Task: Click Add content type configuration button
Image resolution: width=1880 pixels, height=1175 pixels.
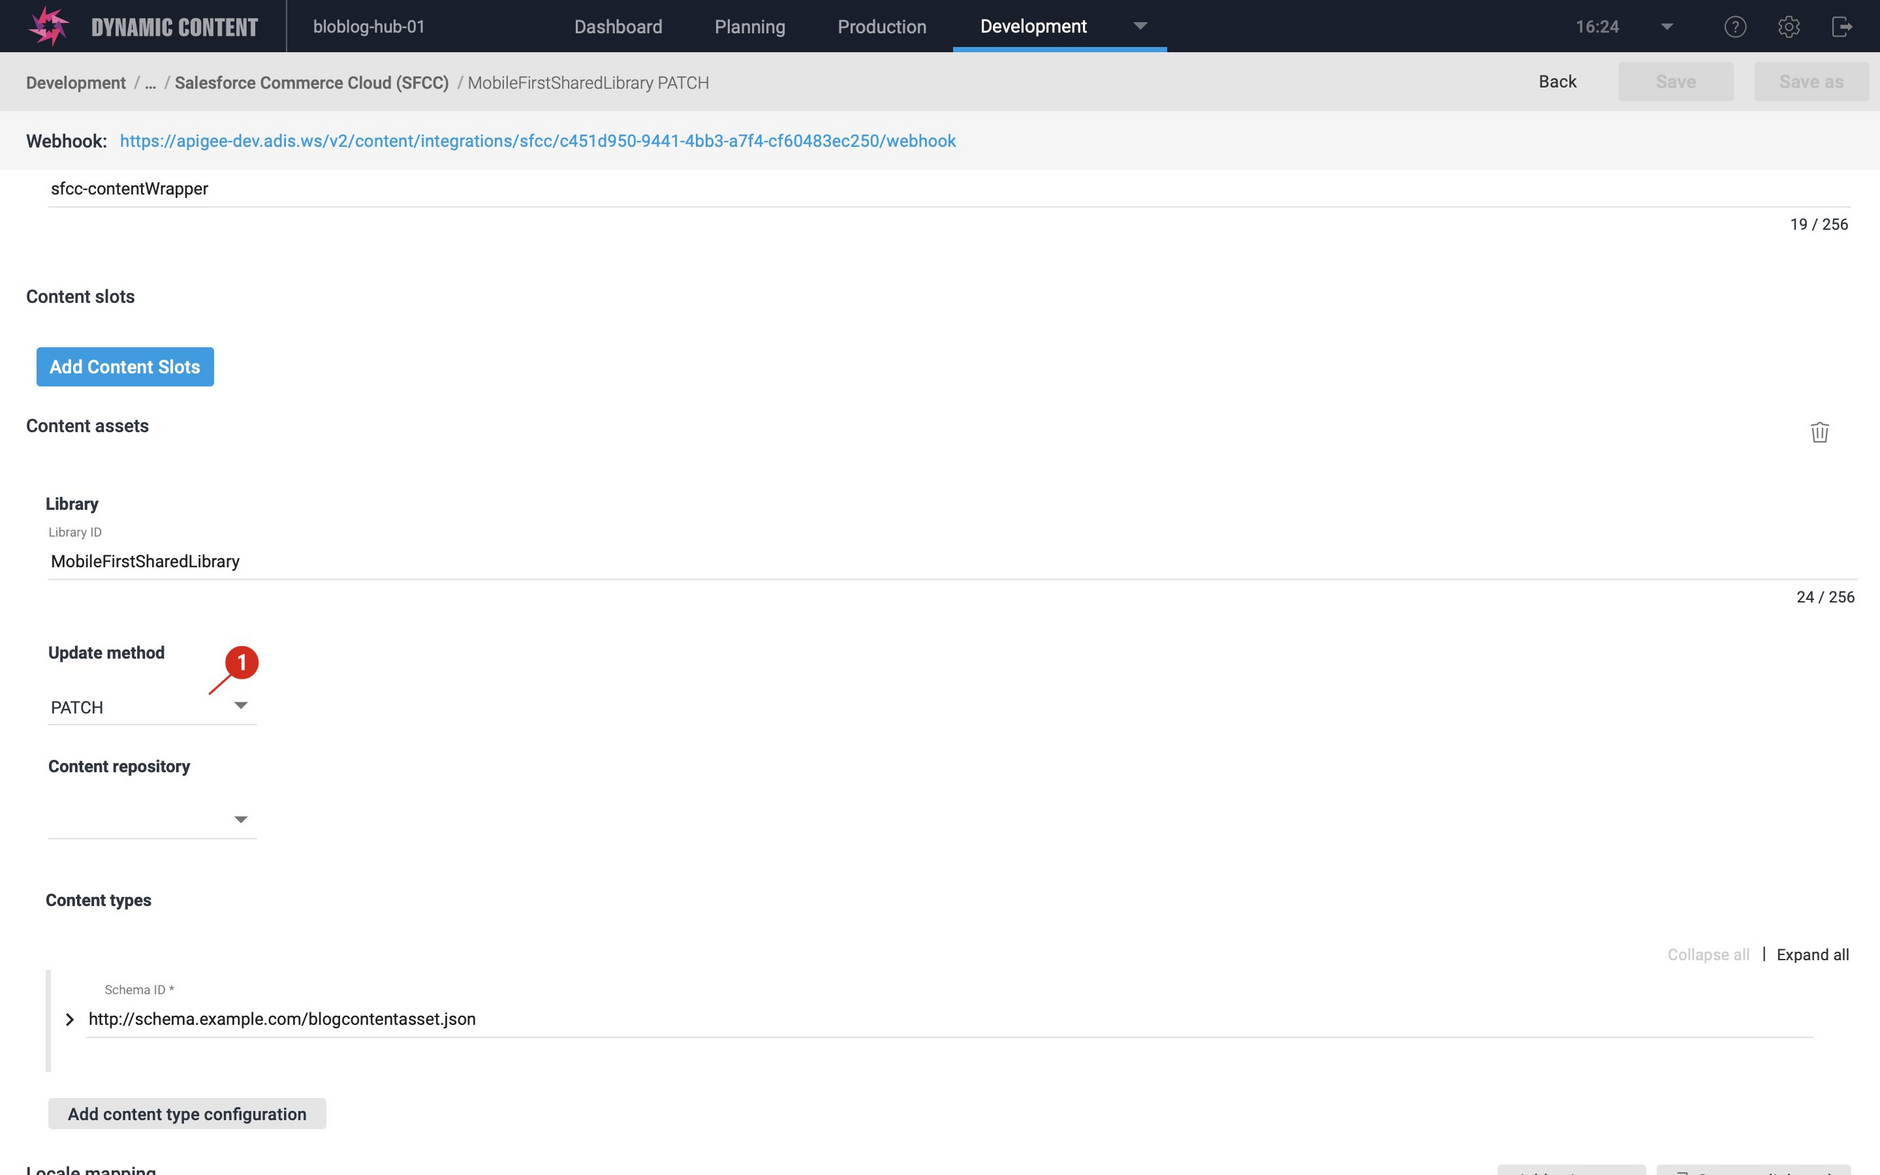Action: tap(187, 1114)
